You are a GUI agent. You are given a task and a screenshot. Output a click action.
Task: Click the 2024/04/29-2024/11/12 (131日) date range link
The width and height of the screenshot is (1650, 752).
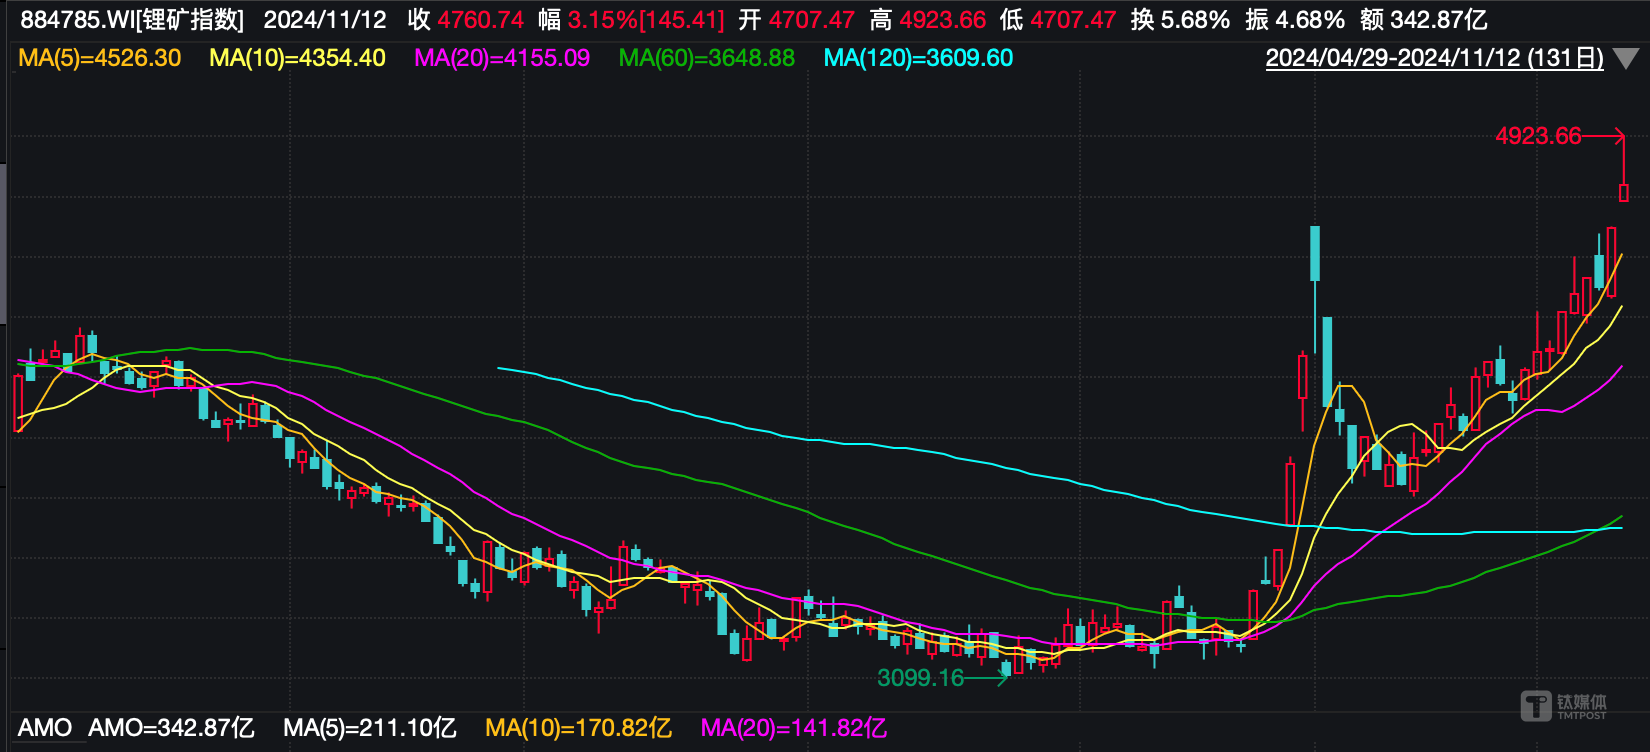(x=1434, y=58)
